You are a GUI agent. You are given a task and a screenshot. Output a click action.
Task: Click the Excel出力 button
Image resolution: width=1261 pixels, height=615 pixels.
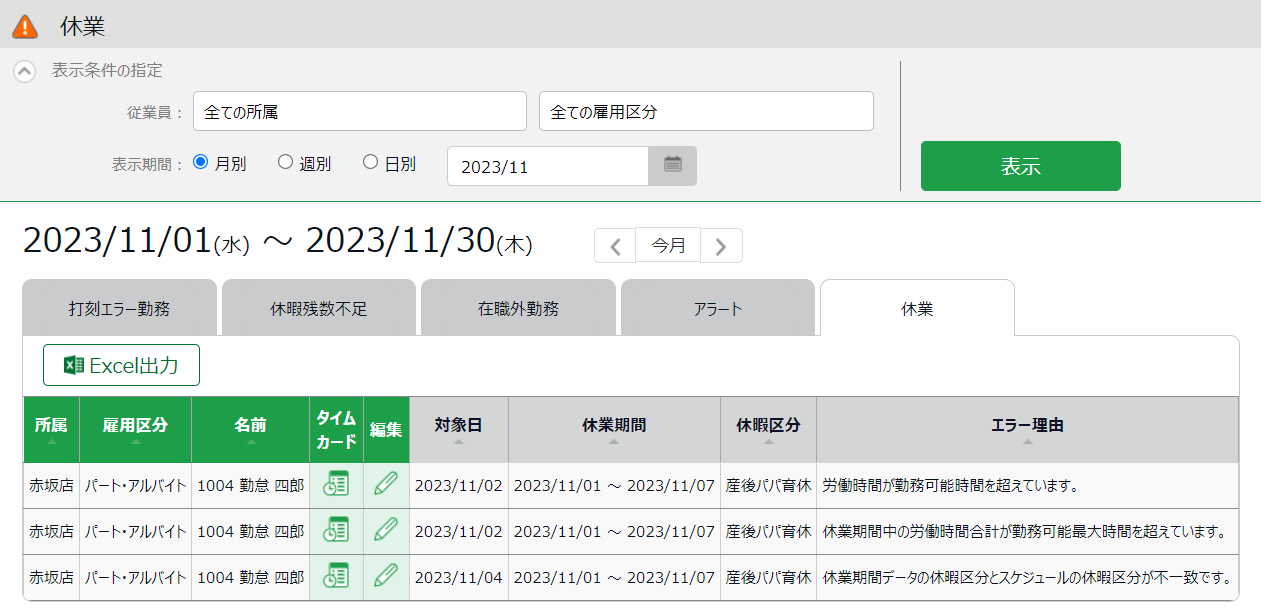[x=121, y=365]
